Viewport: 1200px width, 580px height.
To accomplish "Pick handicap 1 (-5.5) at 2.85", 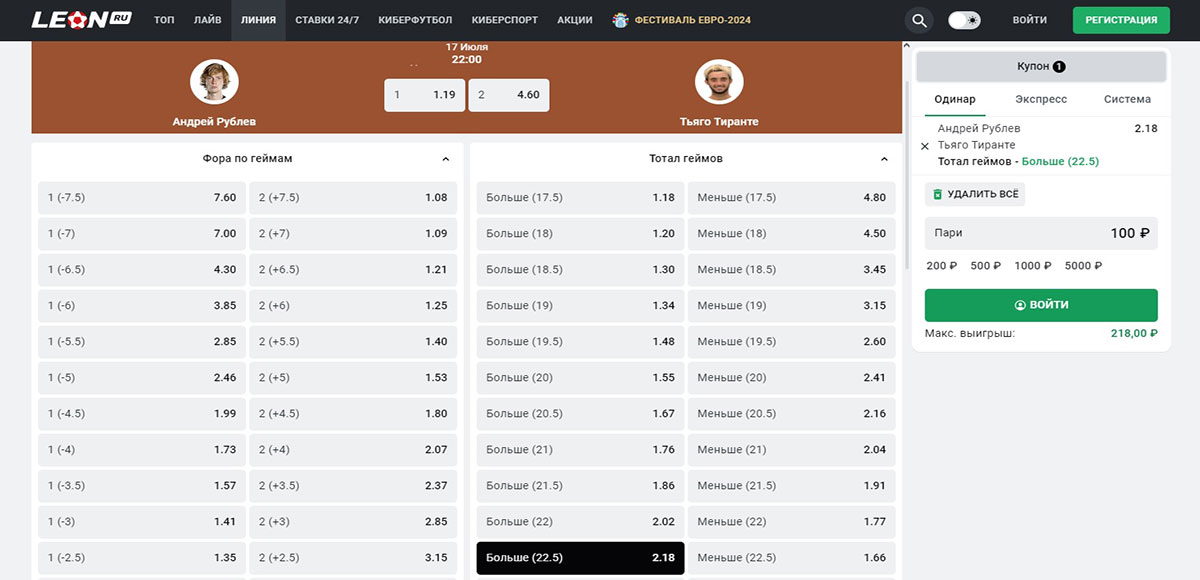I will click(142, 342).
